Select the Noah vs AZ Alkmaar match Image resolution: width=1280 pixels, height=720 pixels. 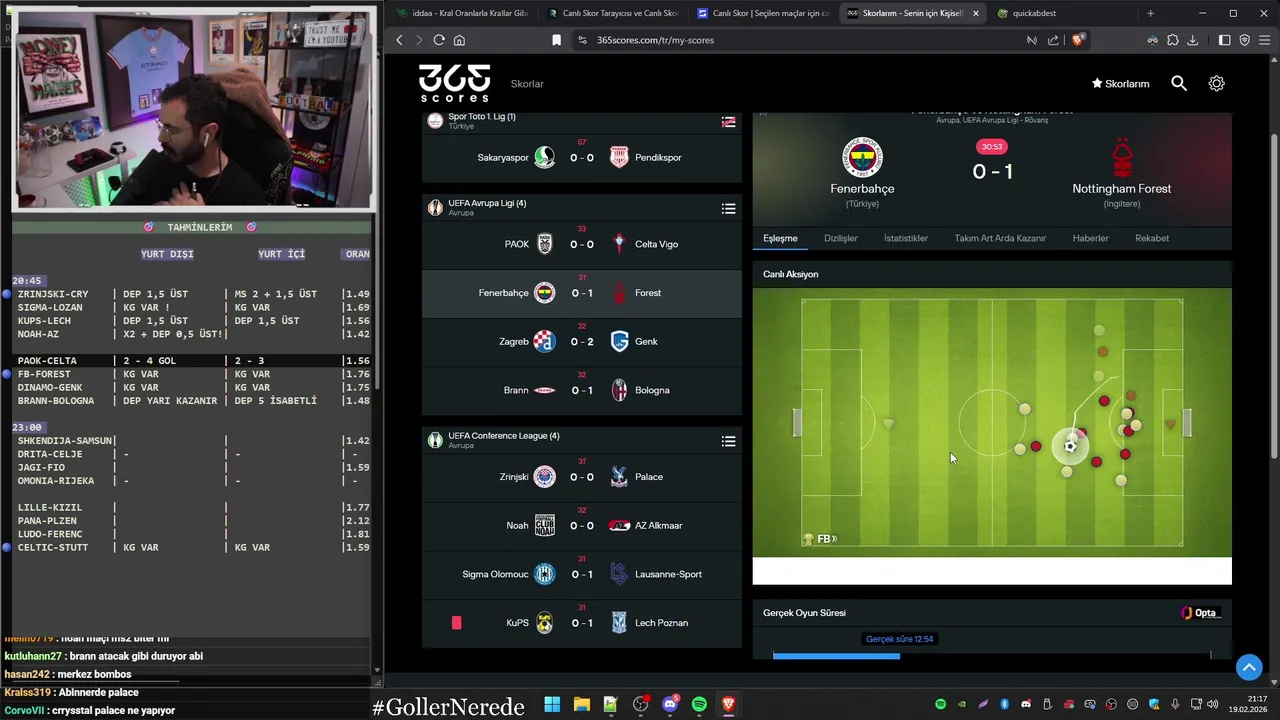(x=582, y=525)
